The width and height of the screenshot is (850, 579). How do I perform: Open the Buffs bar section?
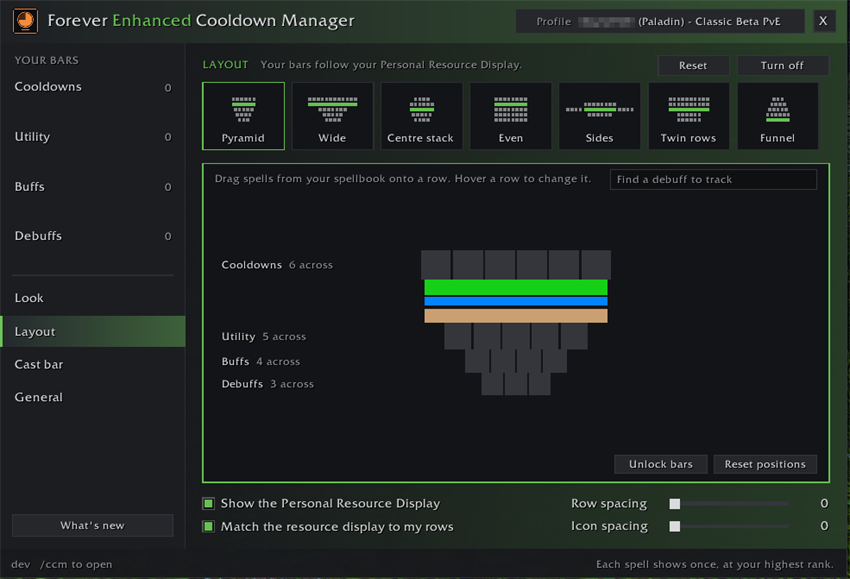(x=93, y=187)
